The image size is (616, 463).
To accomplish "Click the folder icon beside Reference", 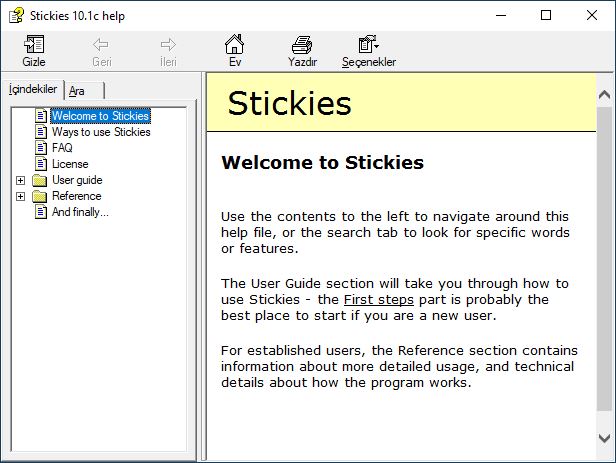I will coord(39,196).
